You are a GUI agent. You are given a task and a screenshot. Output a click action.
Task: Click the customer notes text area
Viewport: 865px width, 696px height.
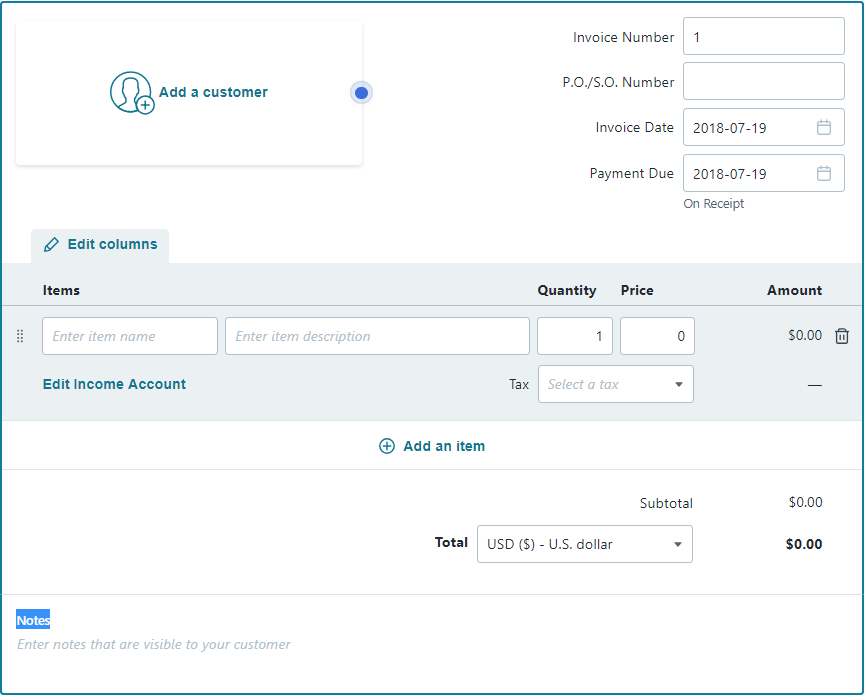[154, 645]
